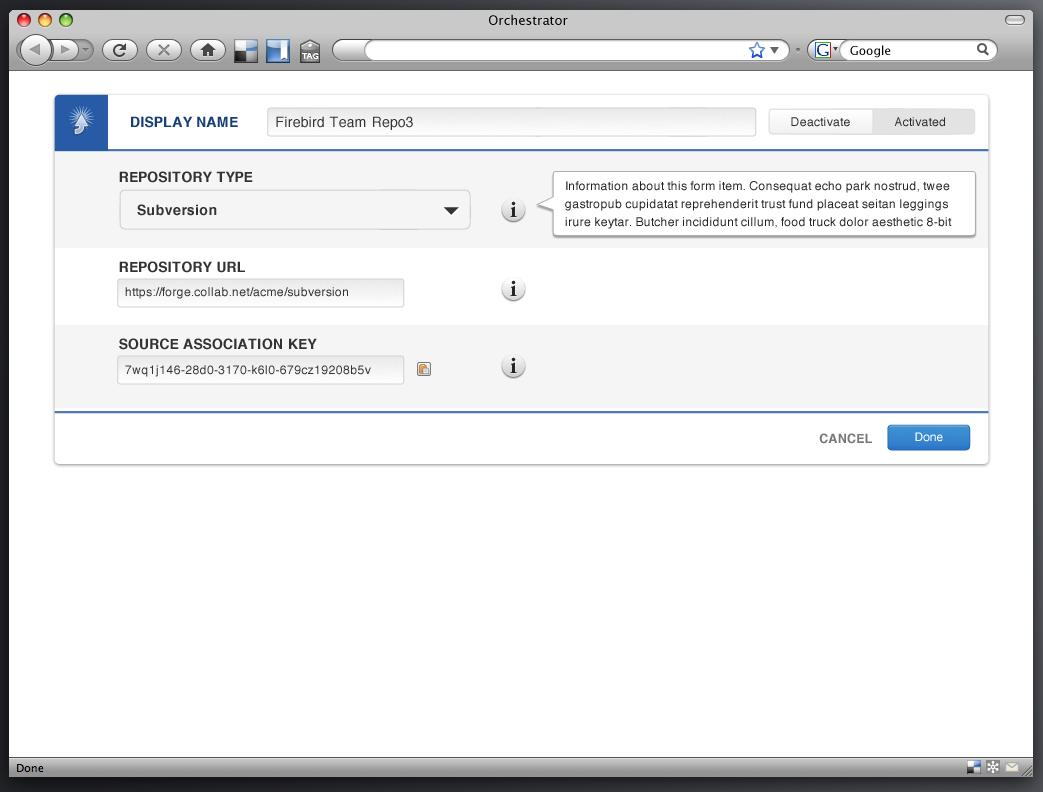Select the Deactivate toggle option
1043x792 pixels.
pos(820,122)
